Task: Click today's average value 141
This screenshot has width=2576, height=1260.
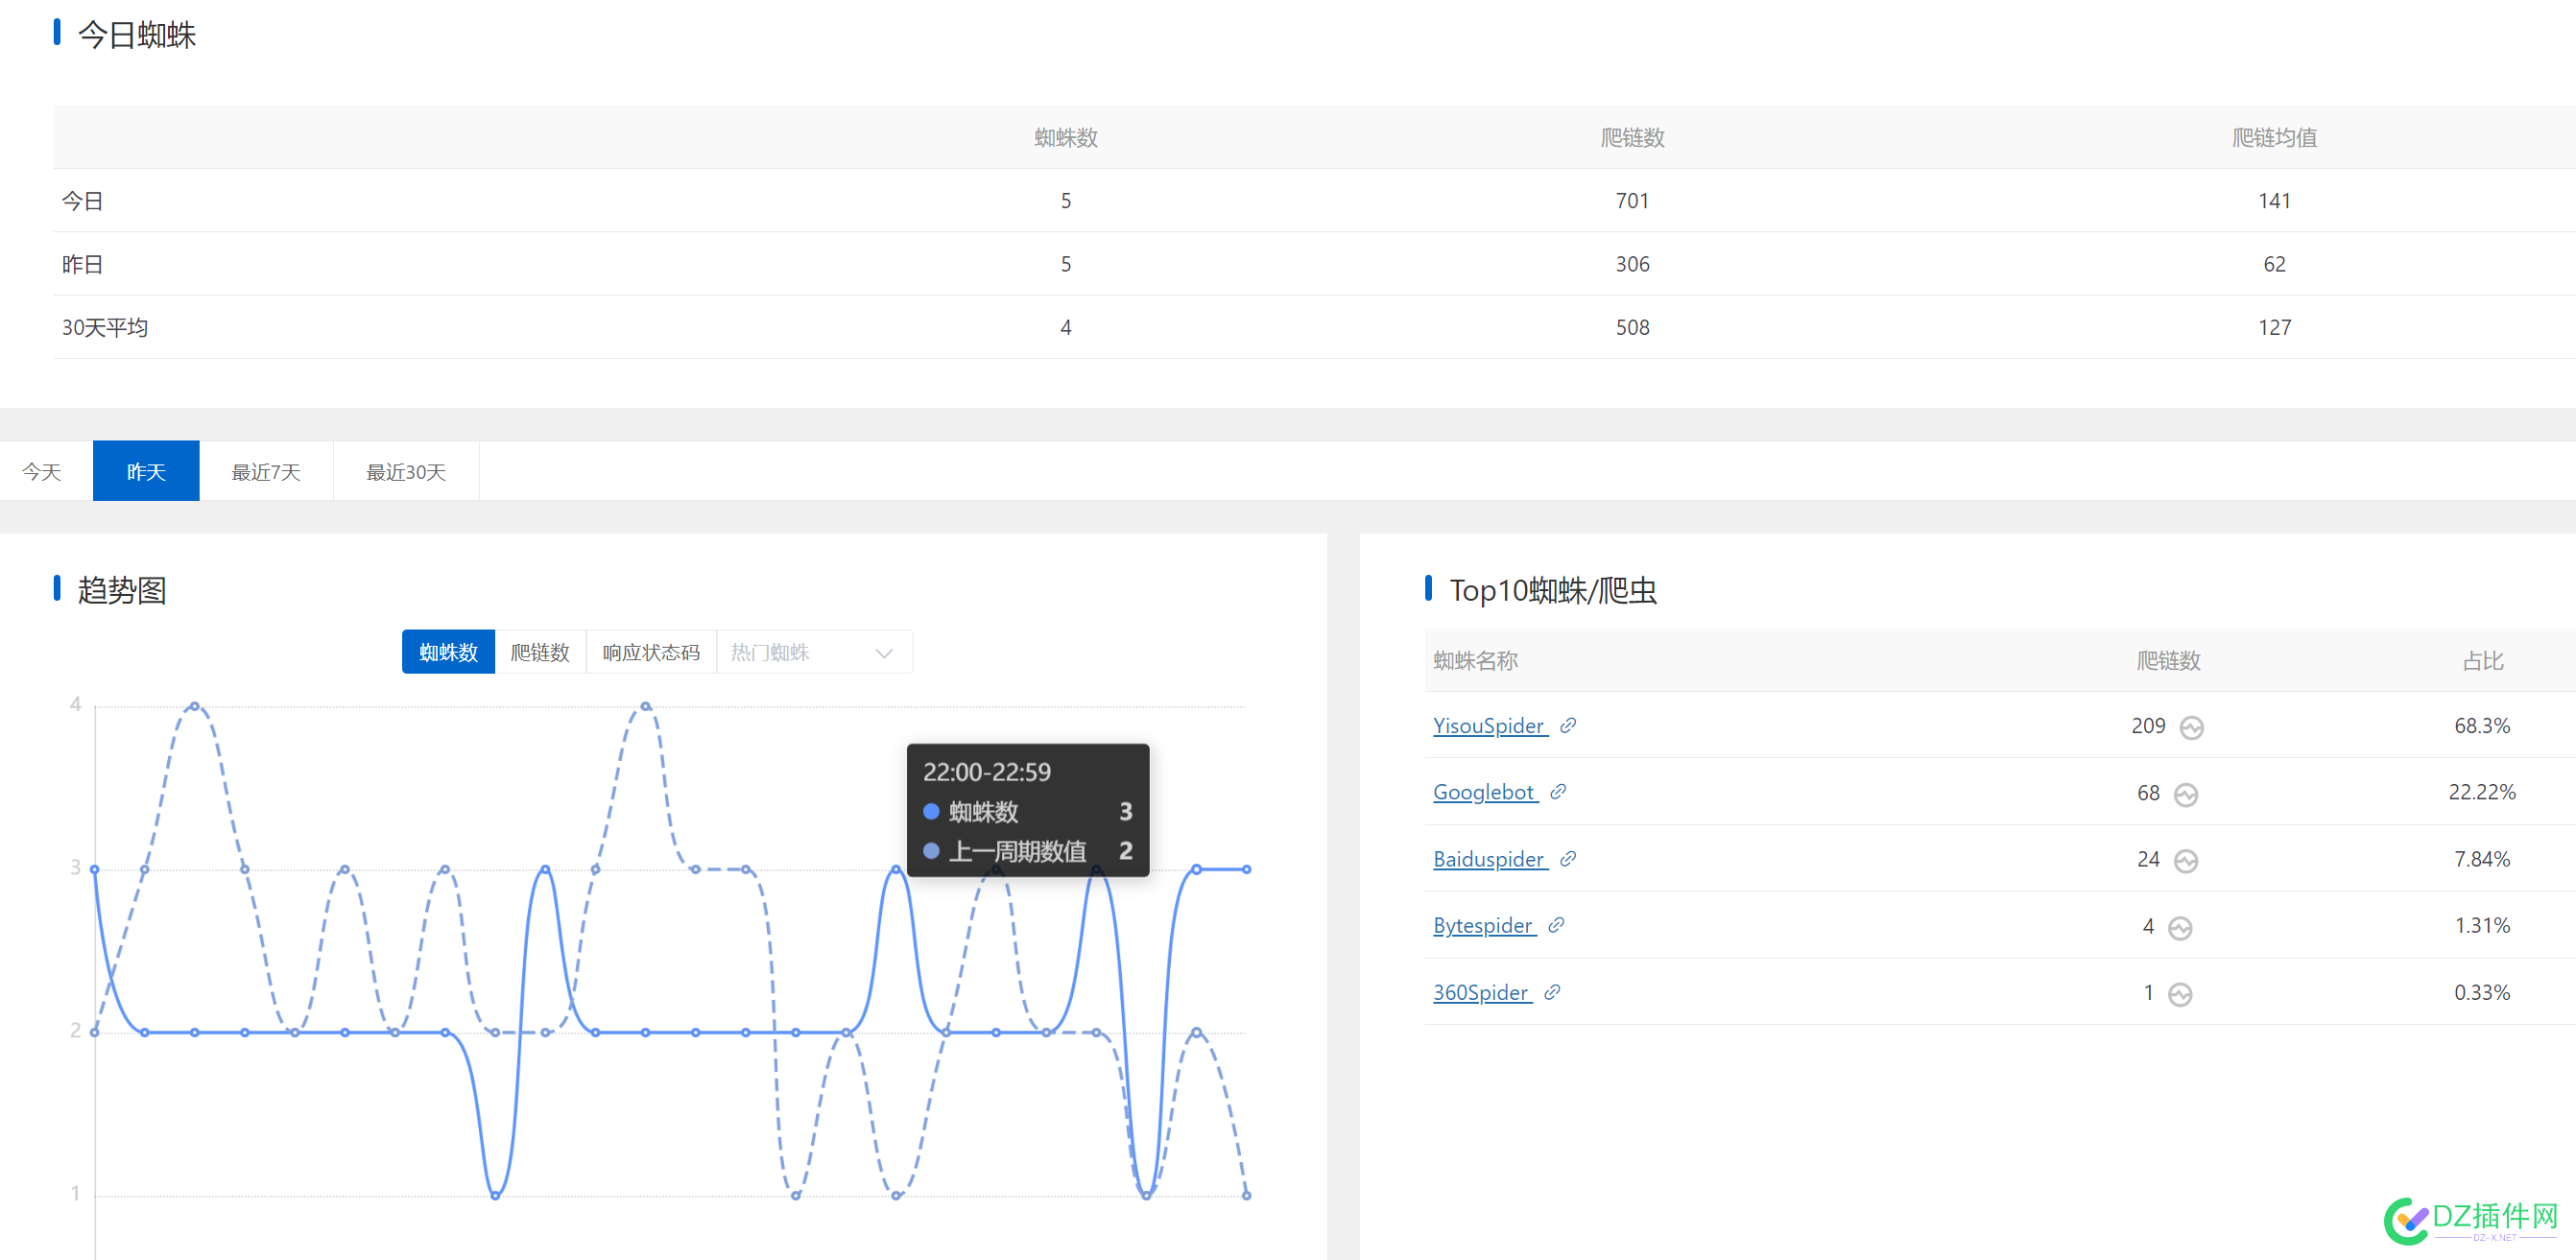Action: coord(2274,200)
